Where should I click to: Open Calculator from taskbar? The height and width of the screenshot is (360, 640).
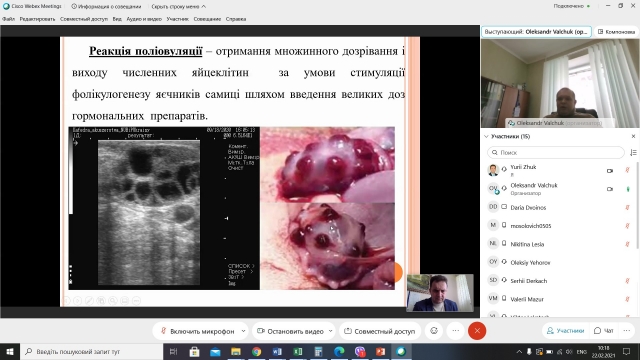[318, 351]
